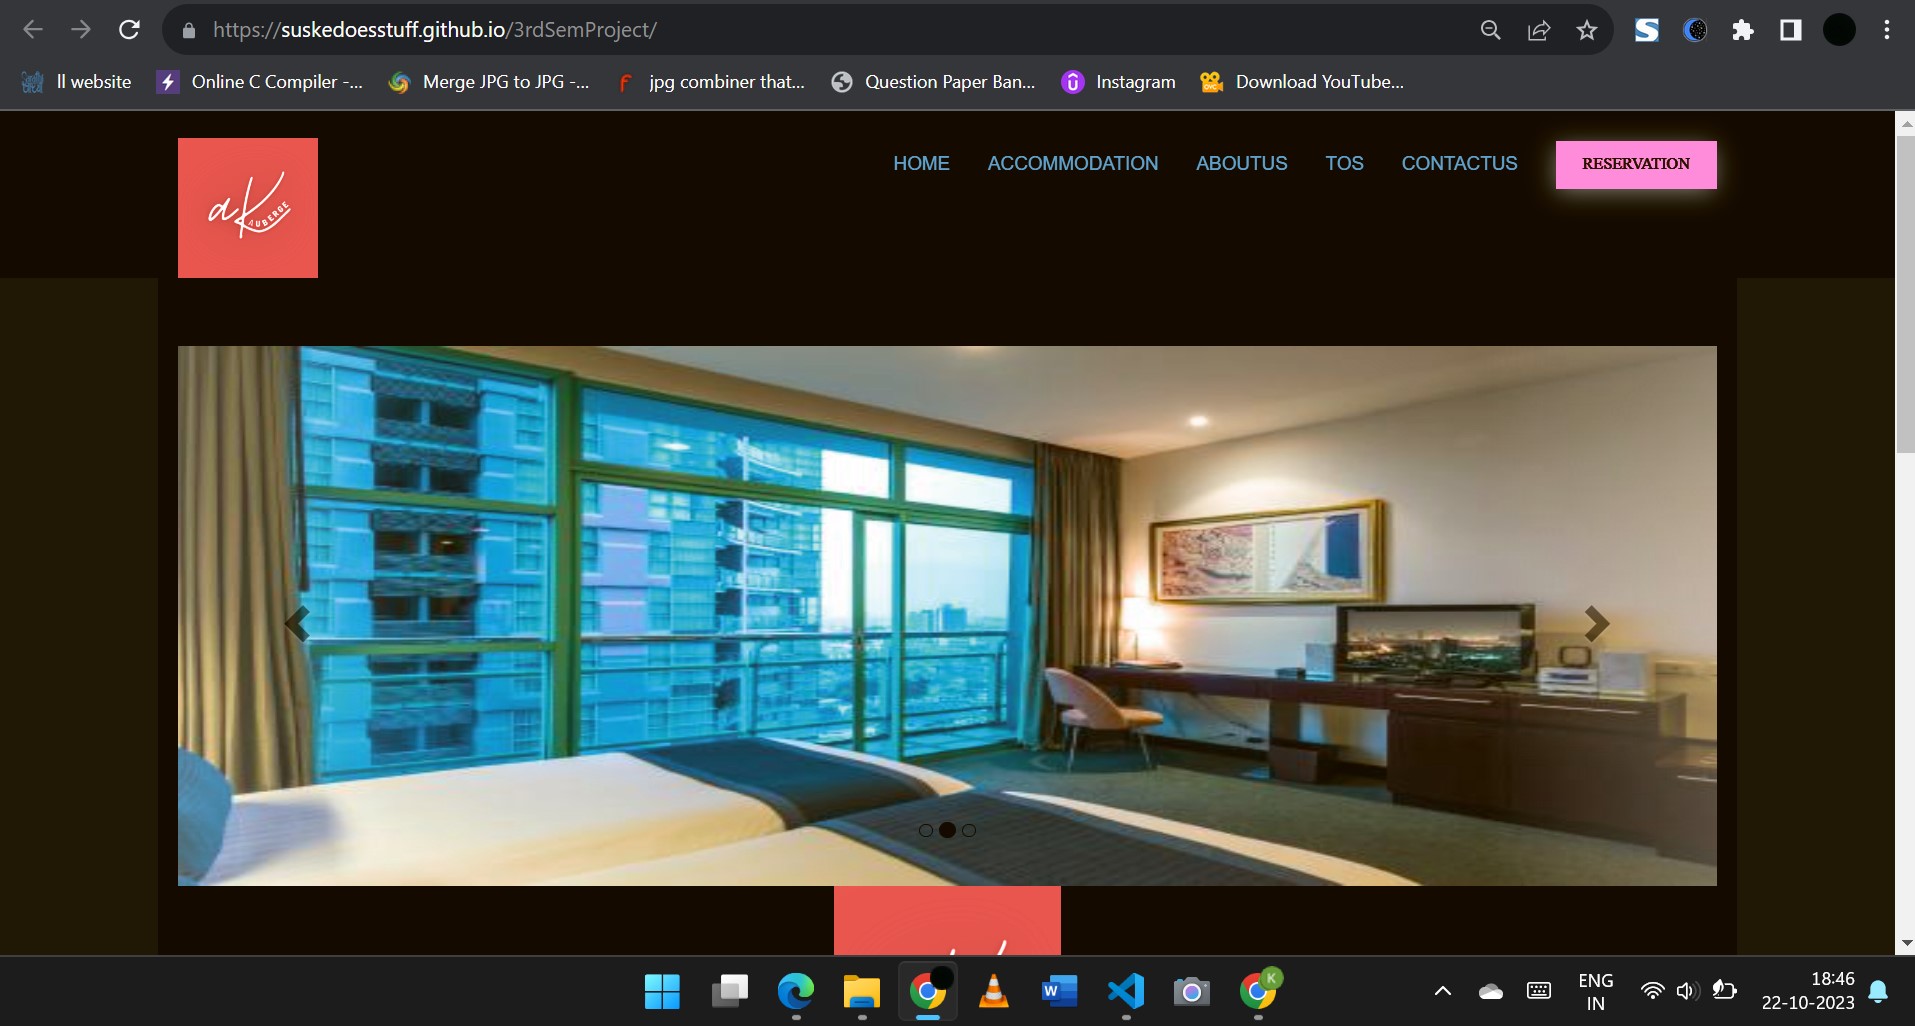Reload the page with the refresh icon
This screenshot has width=1915, height=1026.
129,30
